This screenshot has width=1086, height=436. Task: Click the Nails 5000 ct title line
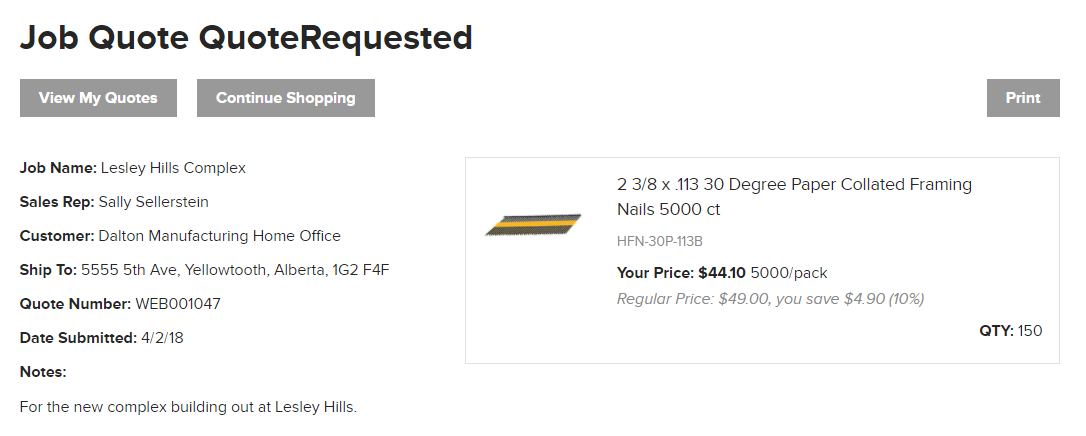click(x=668, y=209)
